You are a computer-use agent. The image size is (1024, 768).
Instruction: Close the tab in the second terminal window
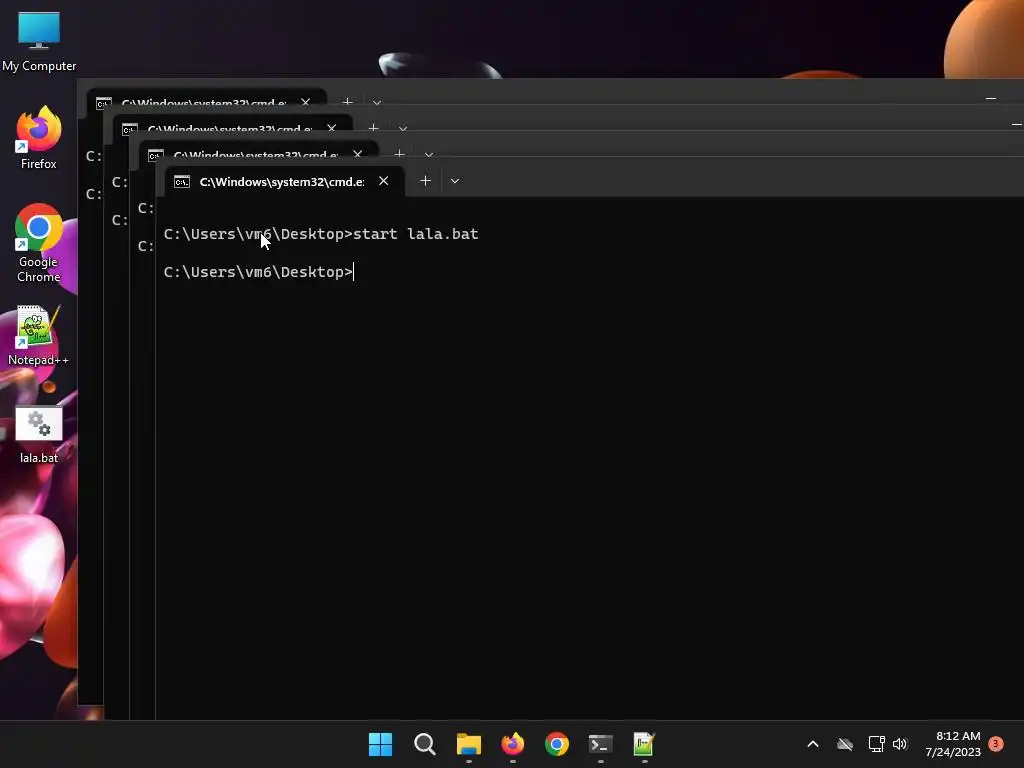point(357,154)
